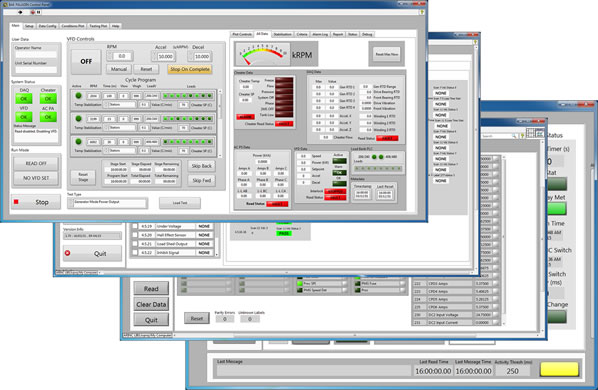Screen dimensions: 598x390
Task: Toggle the VFD OFF power button
Action: (86, 61)
